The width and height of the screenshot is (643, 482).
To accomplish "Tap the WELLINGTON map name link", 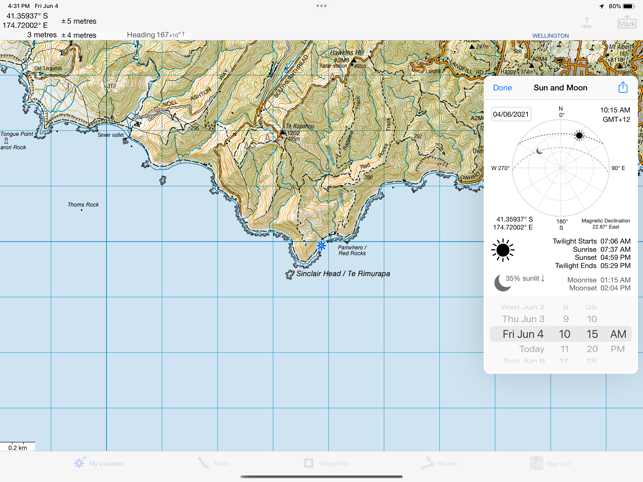I will pos(550,36).
